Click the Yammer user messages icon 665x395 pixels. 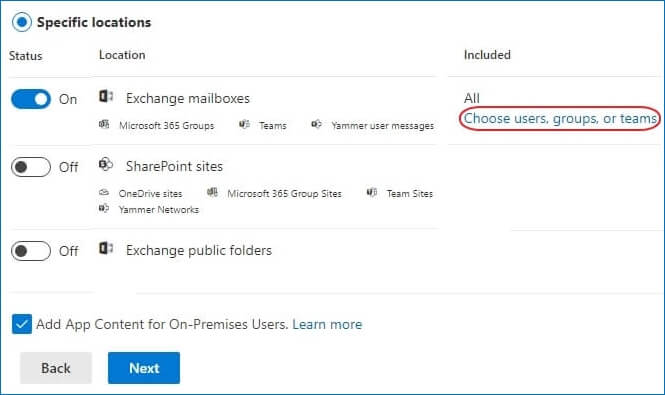click(x=316, y=124)
